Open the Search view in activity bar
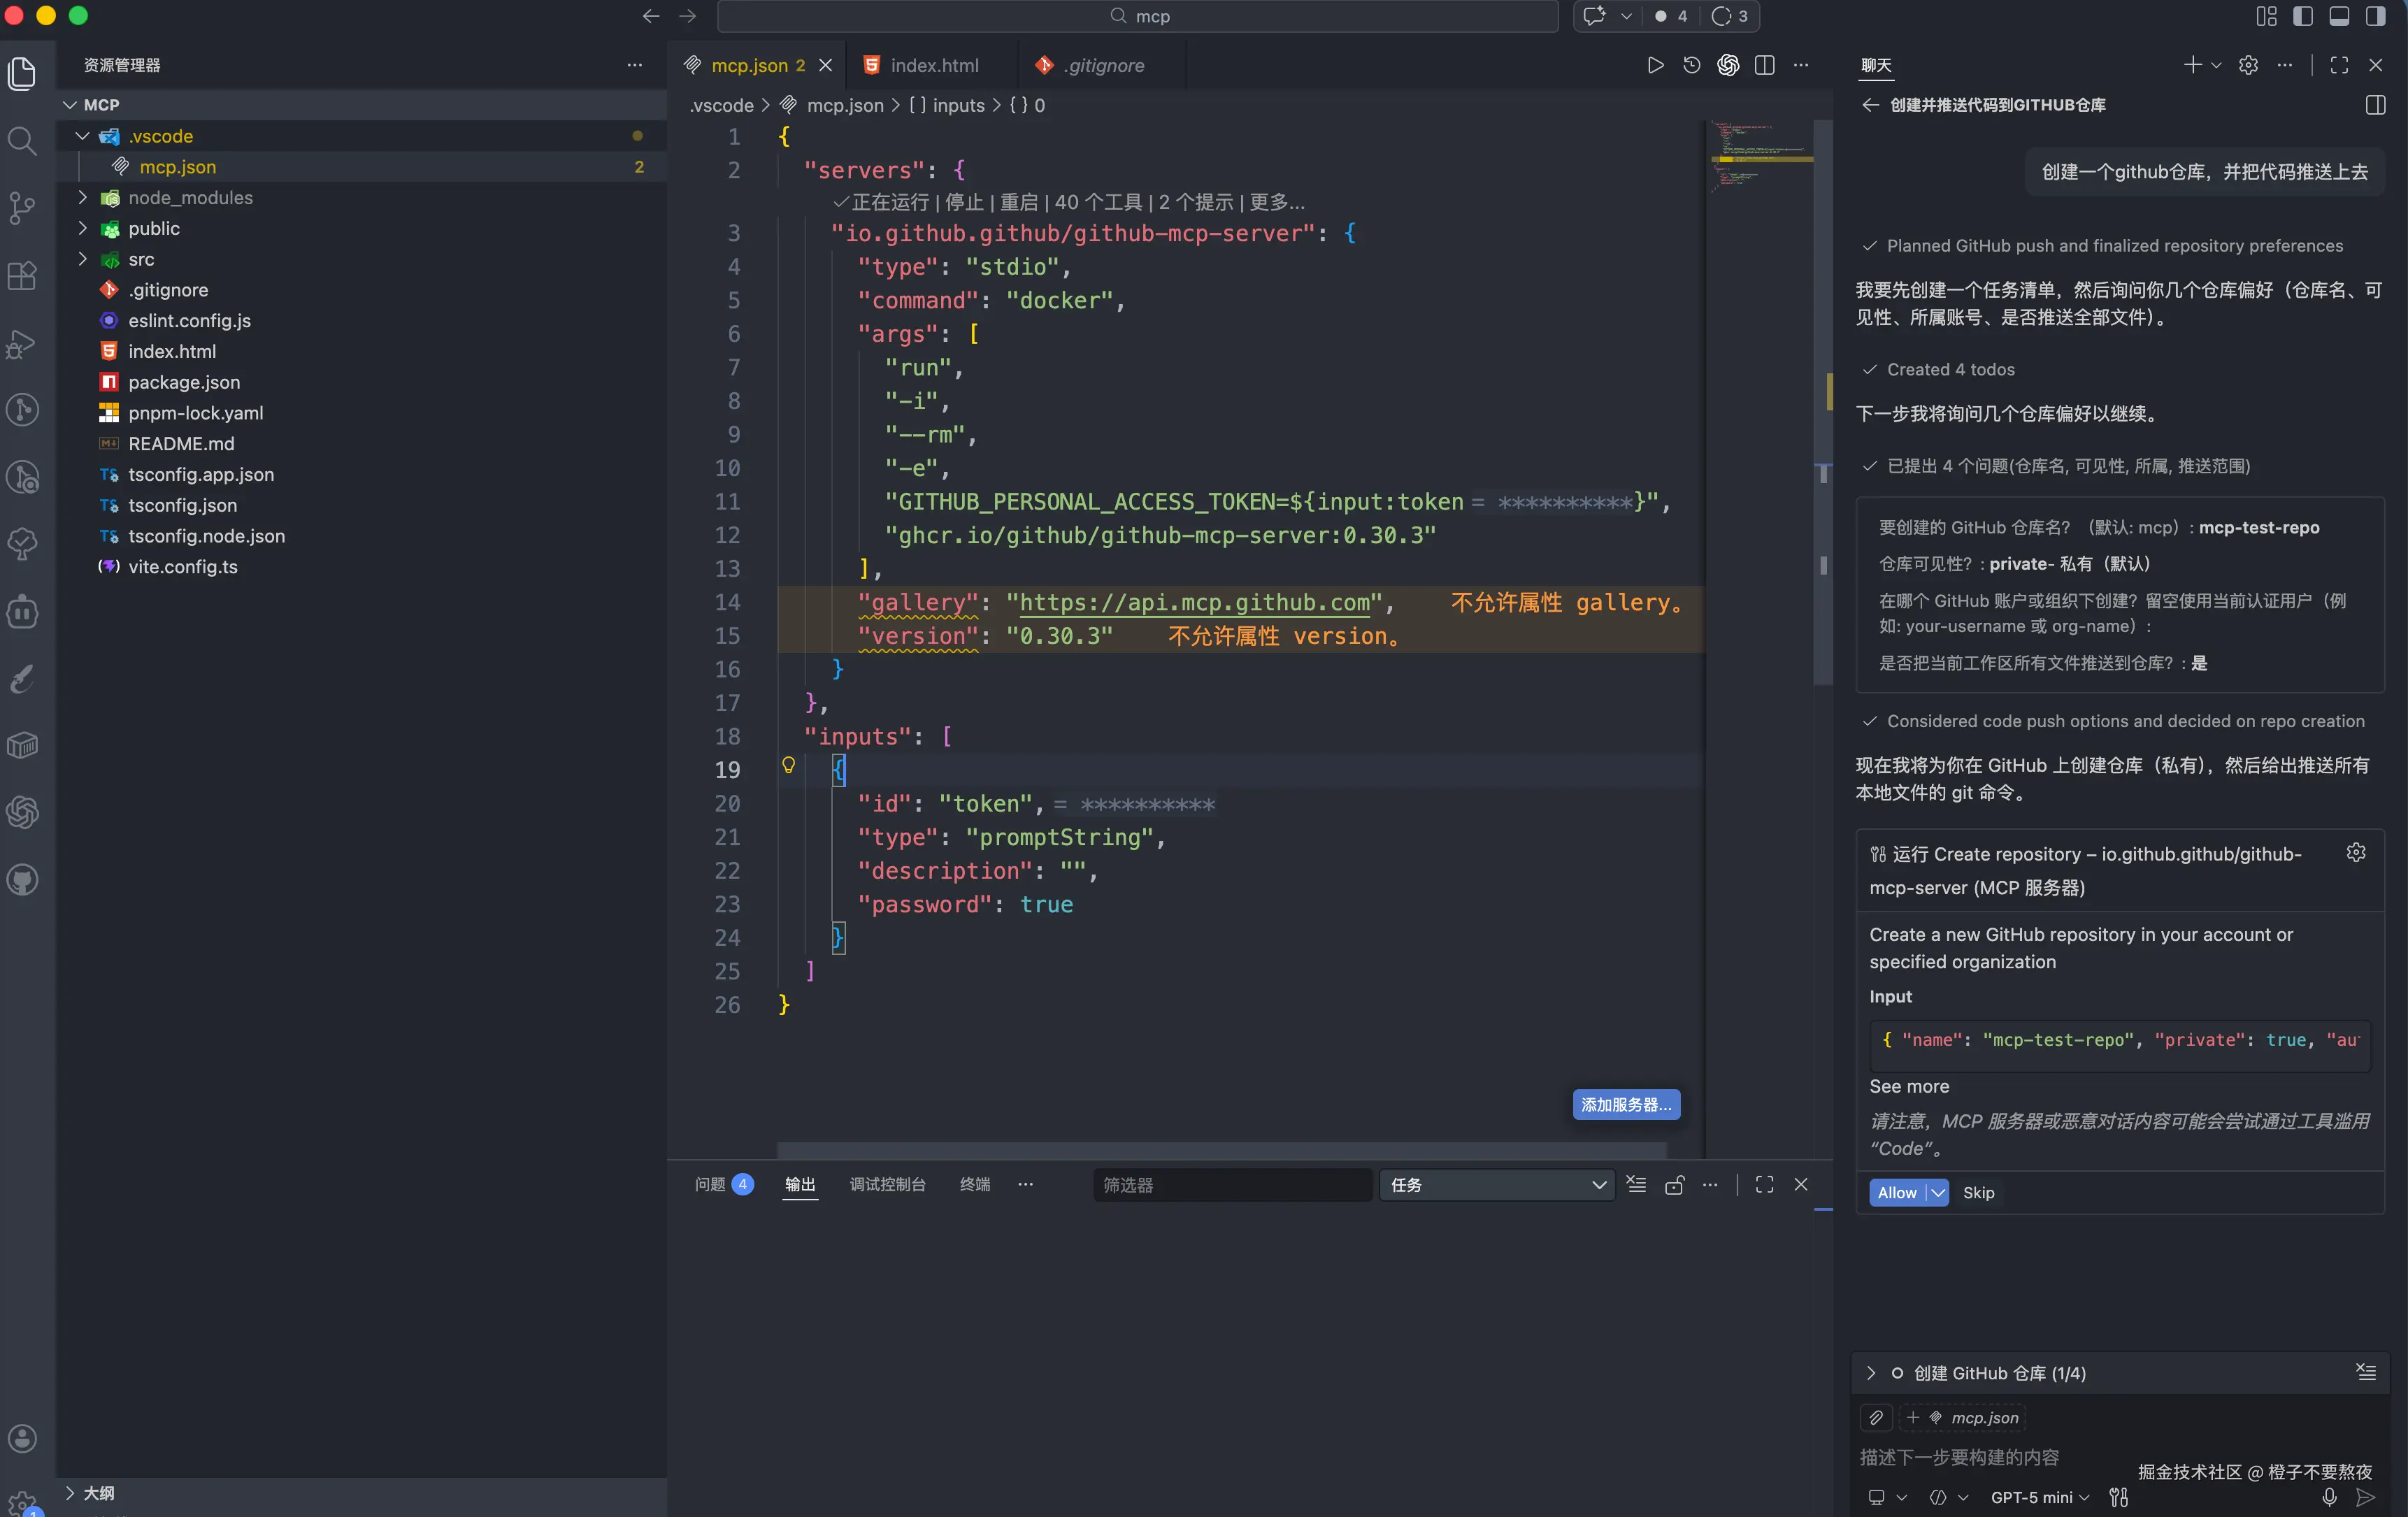Image resolution: width=2408 pixels, height=1517 pixels. (x=22, y=141)
